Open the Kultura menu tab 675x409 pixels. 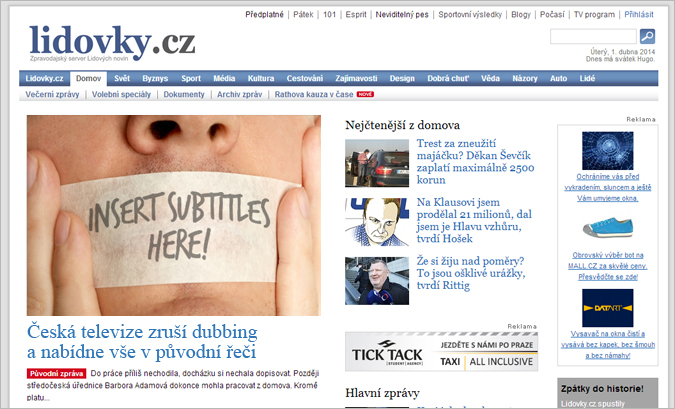(x=261, y=78)
